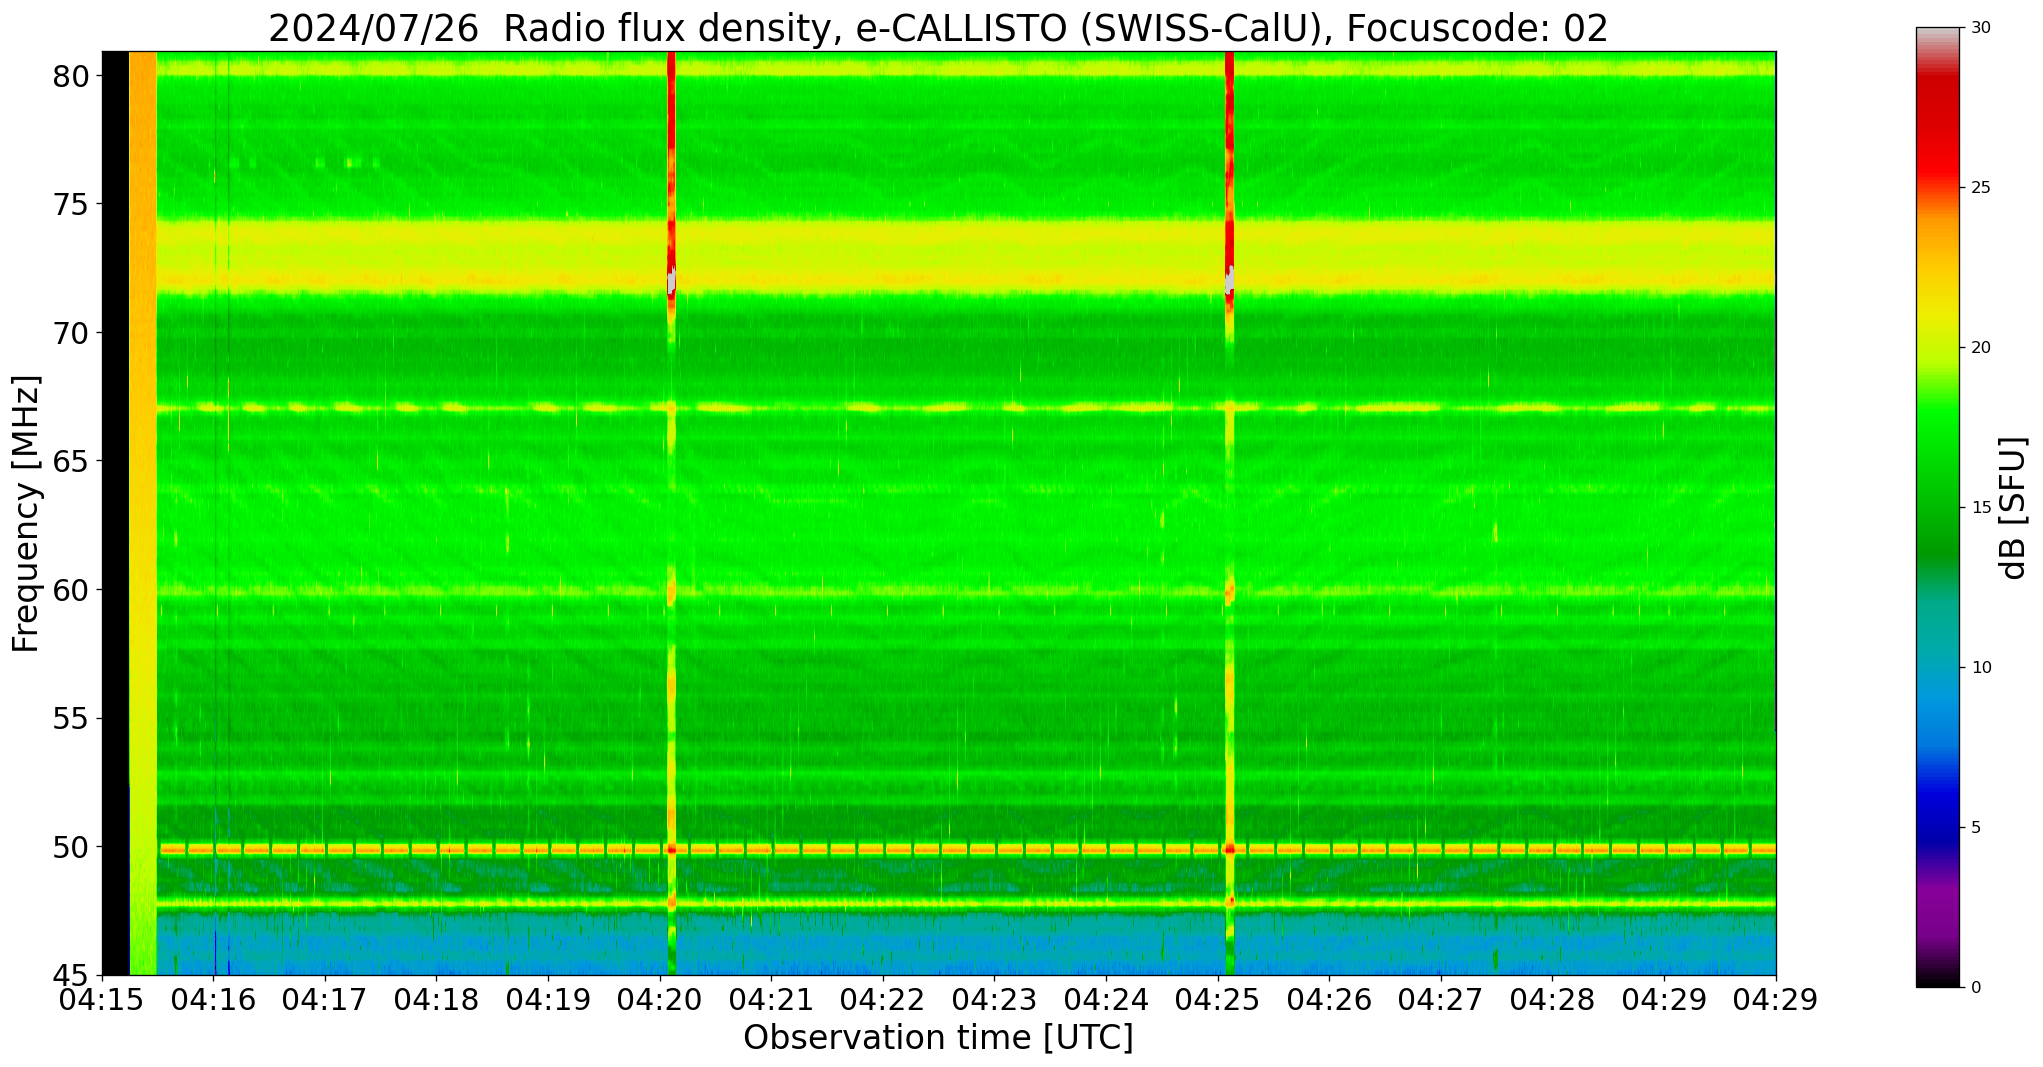Select the 'Observation time [UTC]' x-axis label

pos(938,1038)
